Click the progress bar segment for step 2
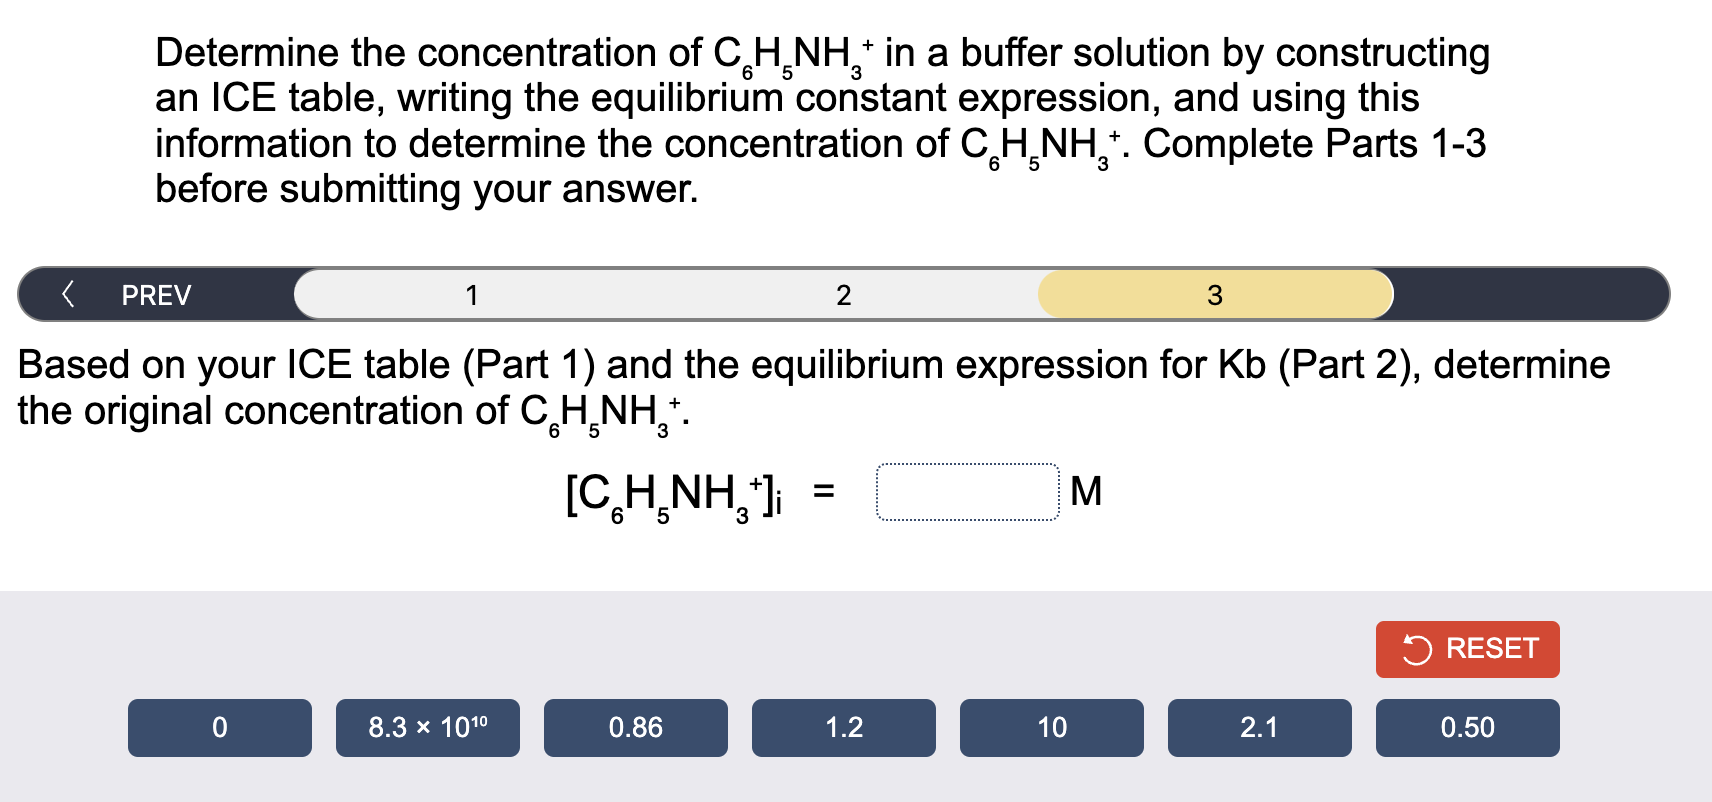1712x802 pixels. (843, 294)
